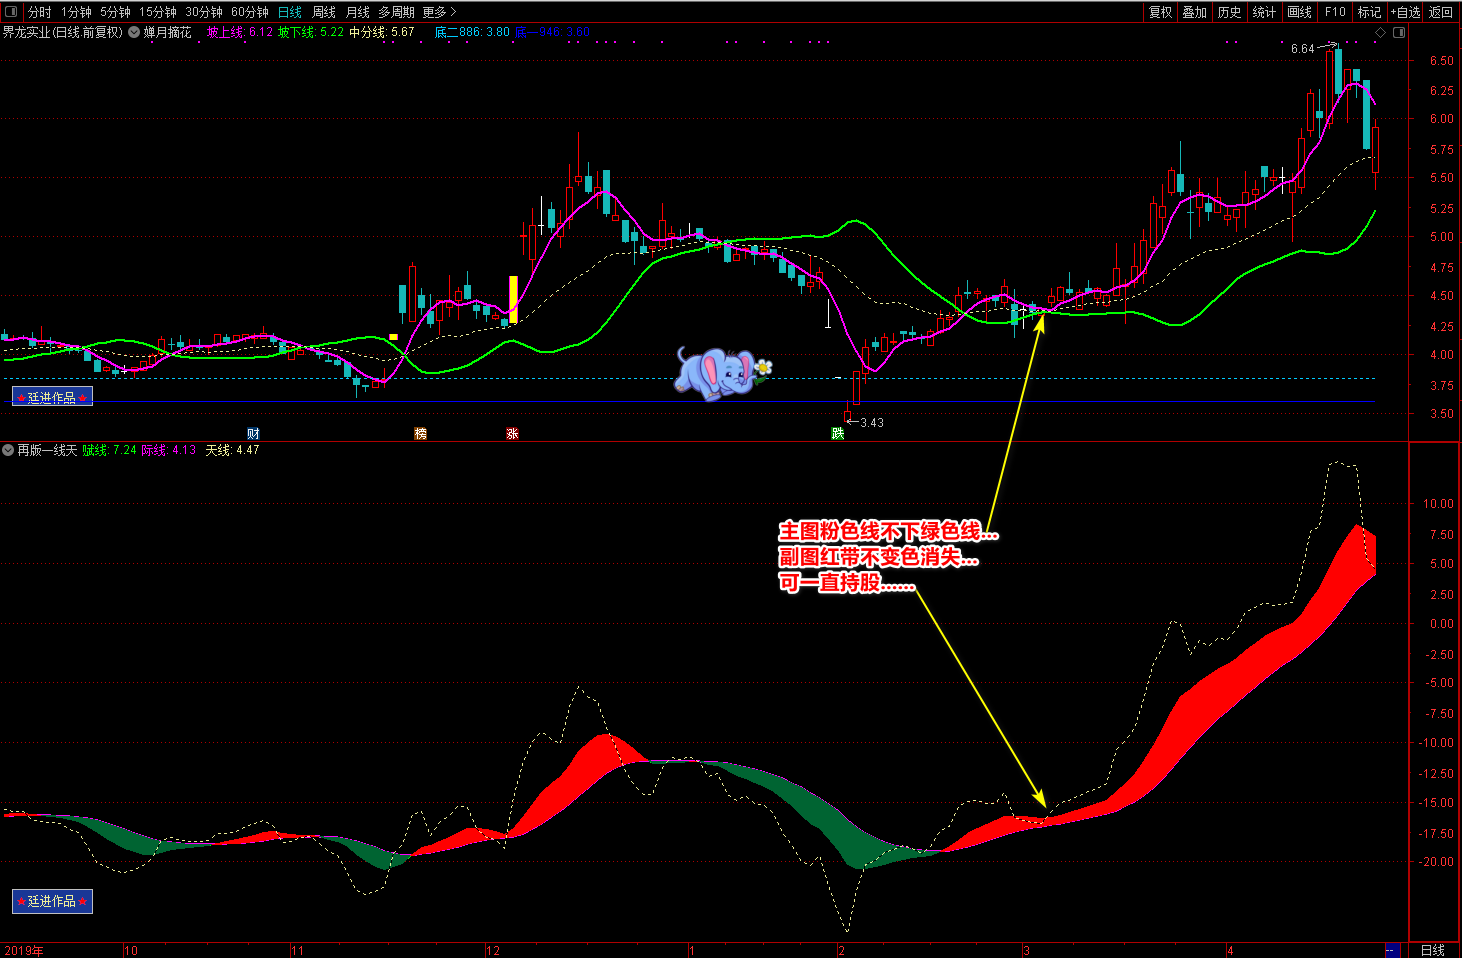Select the 日线 daily period tab

(290, 12)
